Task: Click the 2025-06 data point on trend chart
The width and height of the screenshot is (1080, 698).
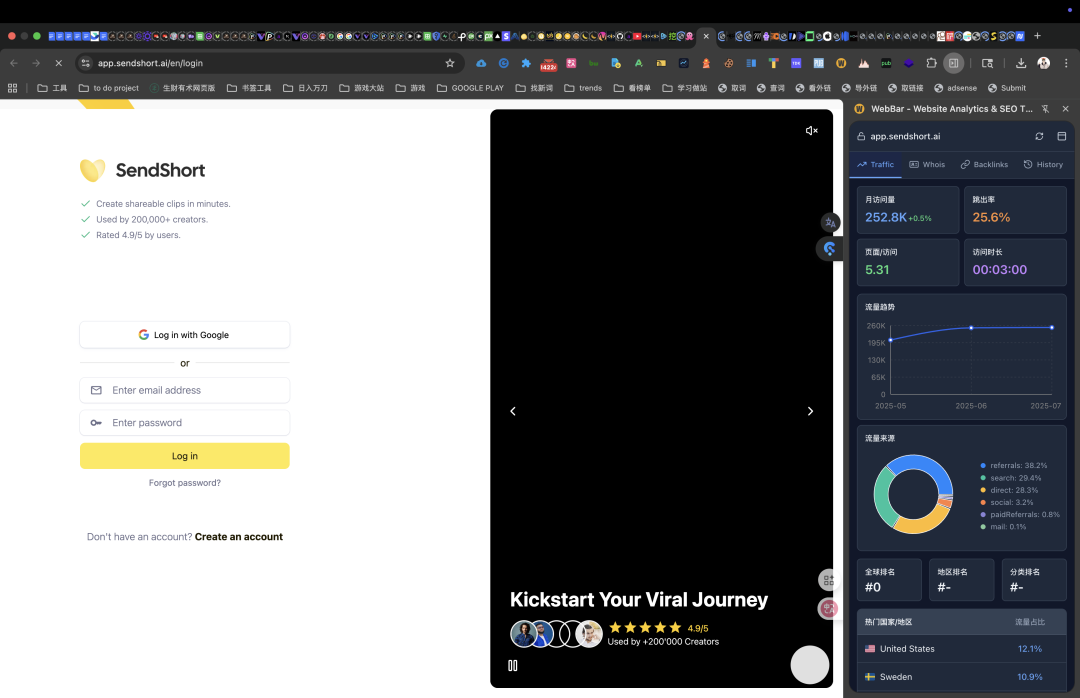Action: [x=971, y=328]
